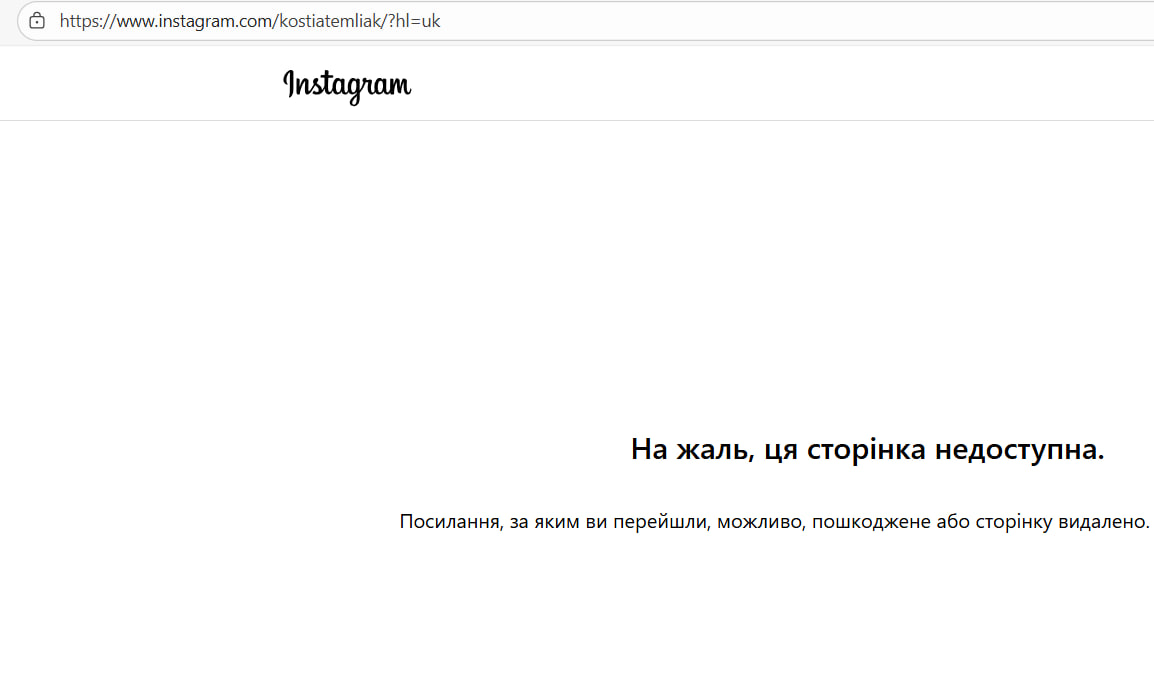Click the word "Посилання" in error description
This screenshot has height=694, width=1154.
click(448, 522)
